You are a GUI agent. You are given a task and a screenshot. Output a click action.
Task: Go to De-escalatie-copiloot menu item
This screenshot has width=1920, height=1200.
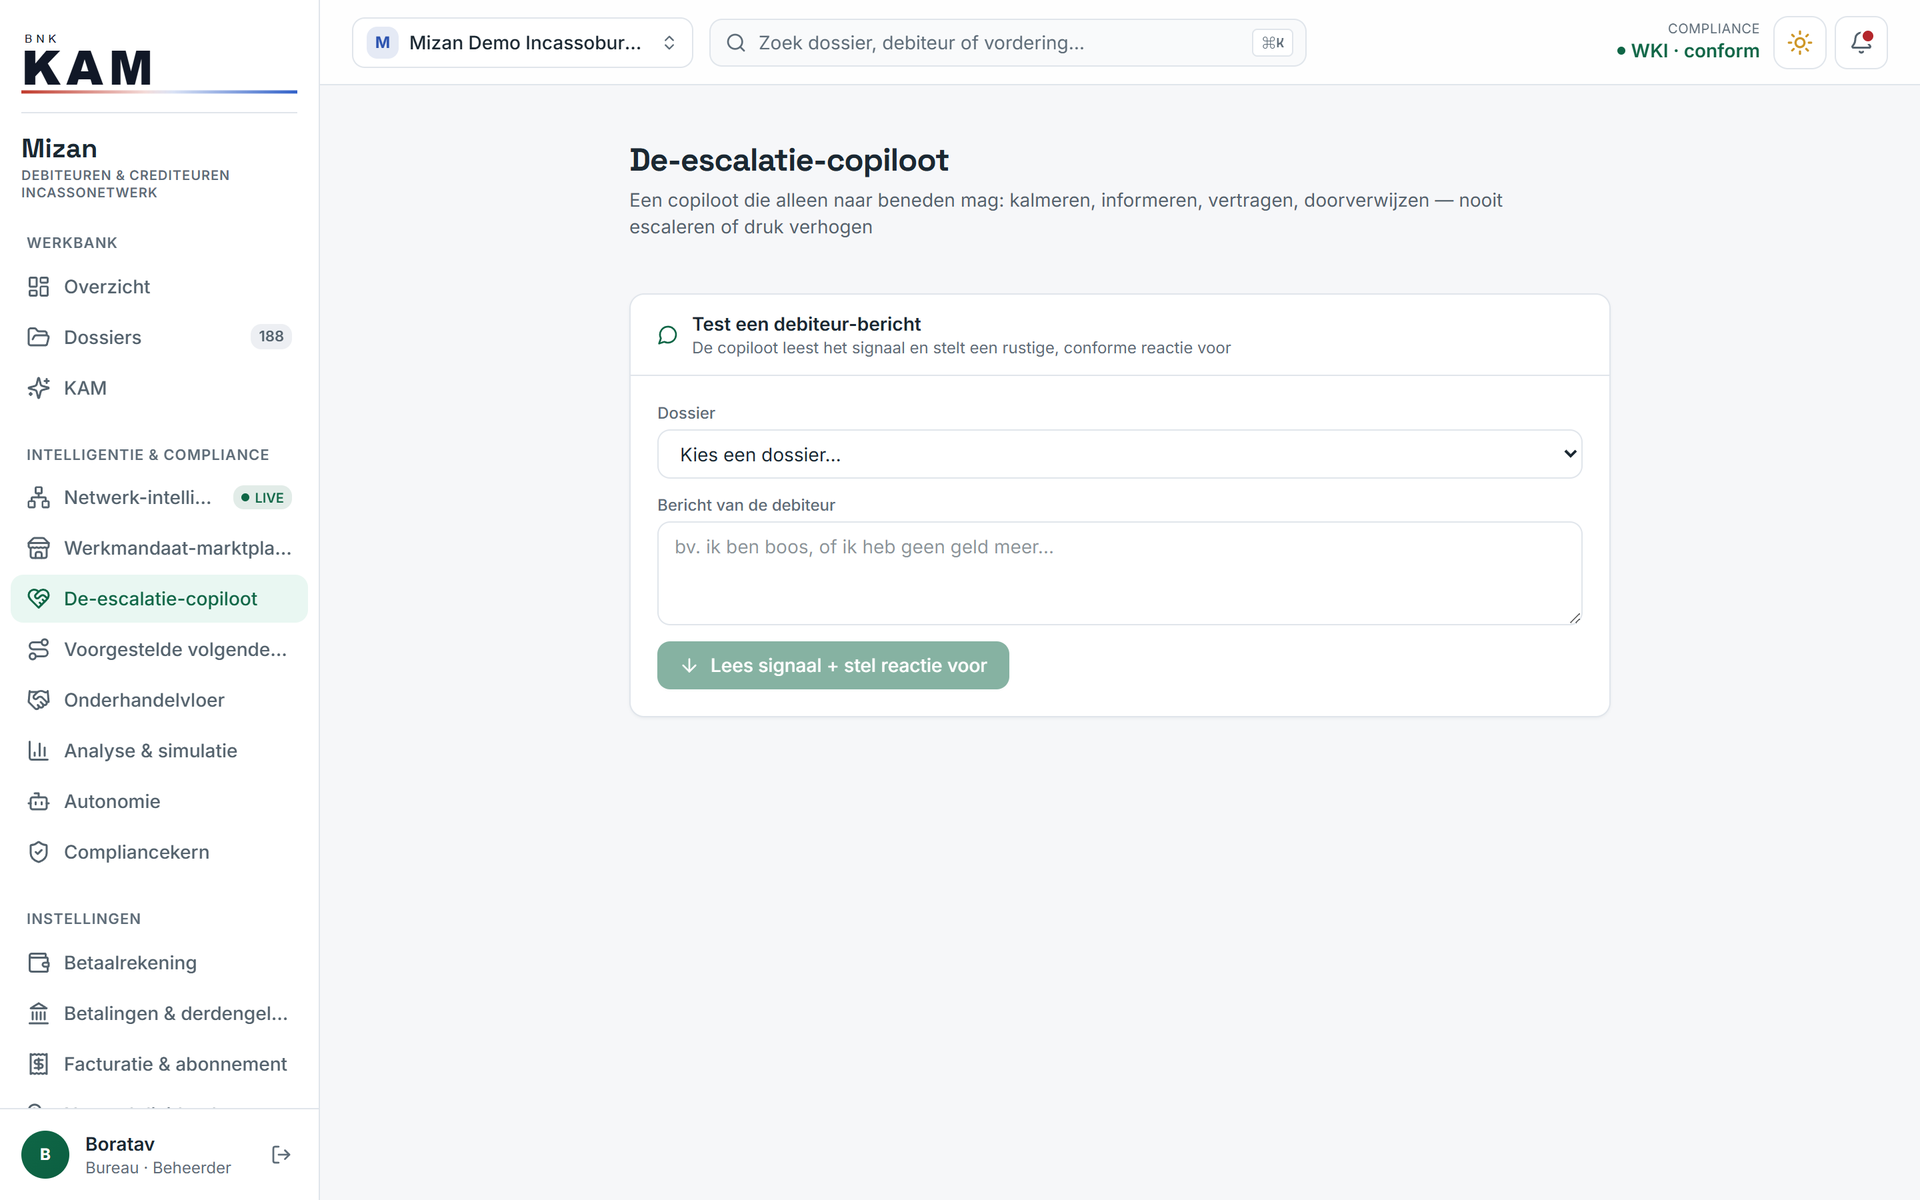[x=159, y=599]
